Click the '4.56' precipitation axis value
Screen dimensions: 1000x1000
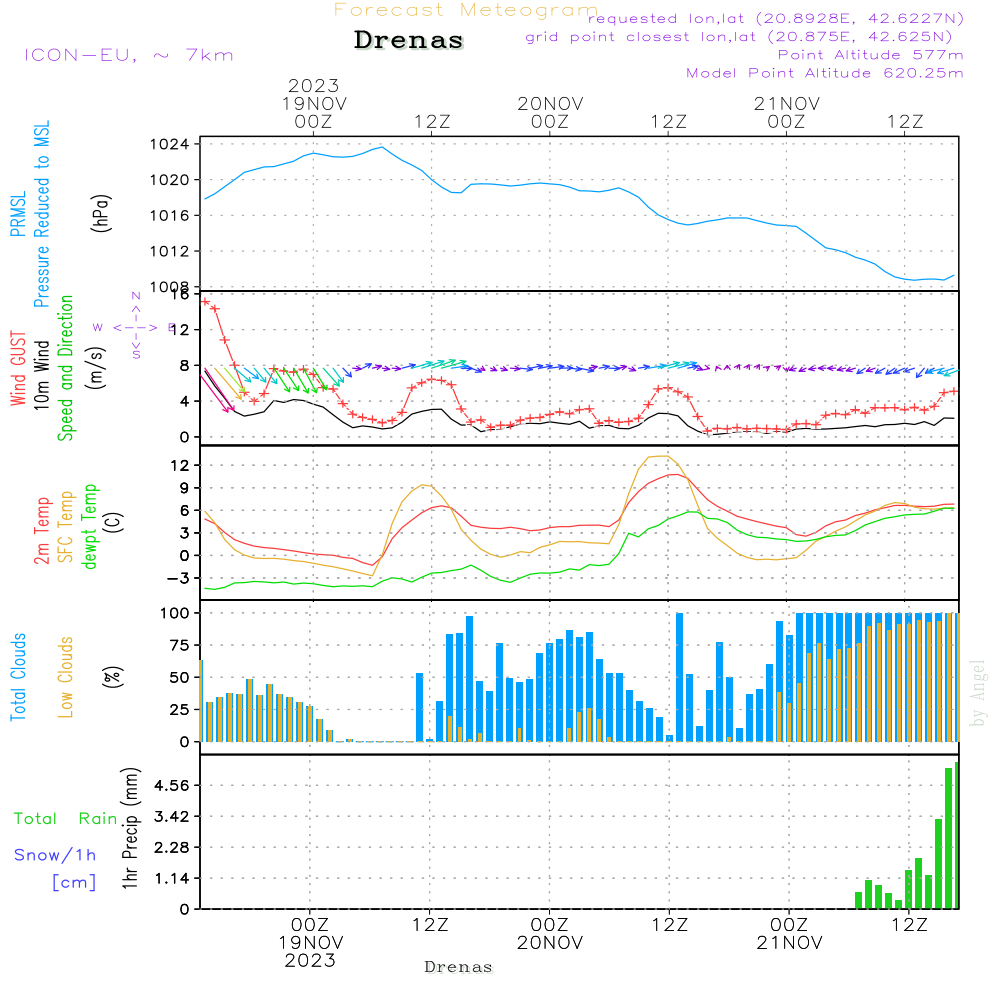coord(172,785)
